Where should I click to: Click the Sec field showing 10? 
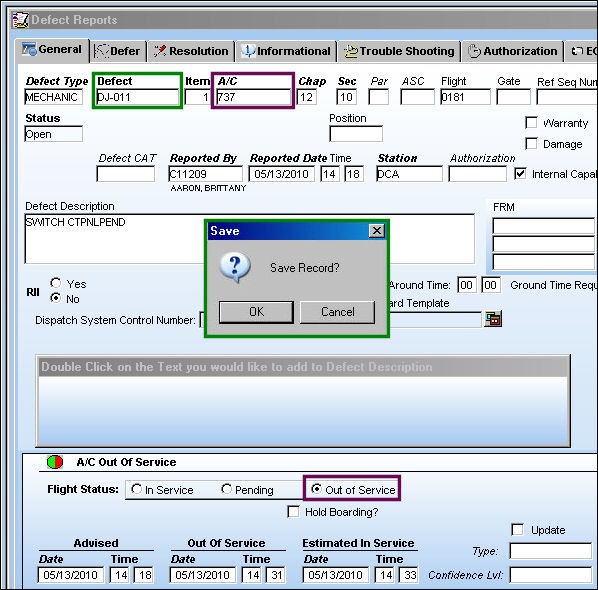click(x=347, y=97)
